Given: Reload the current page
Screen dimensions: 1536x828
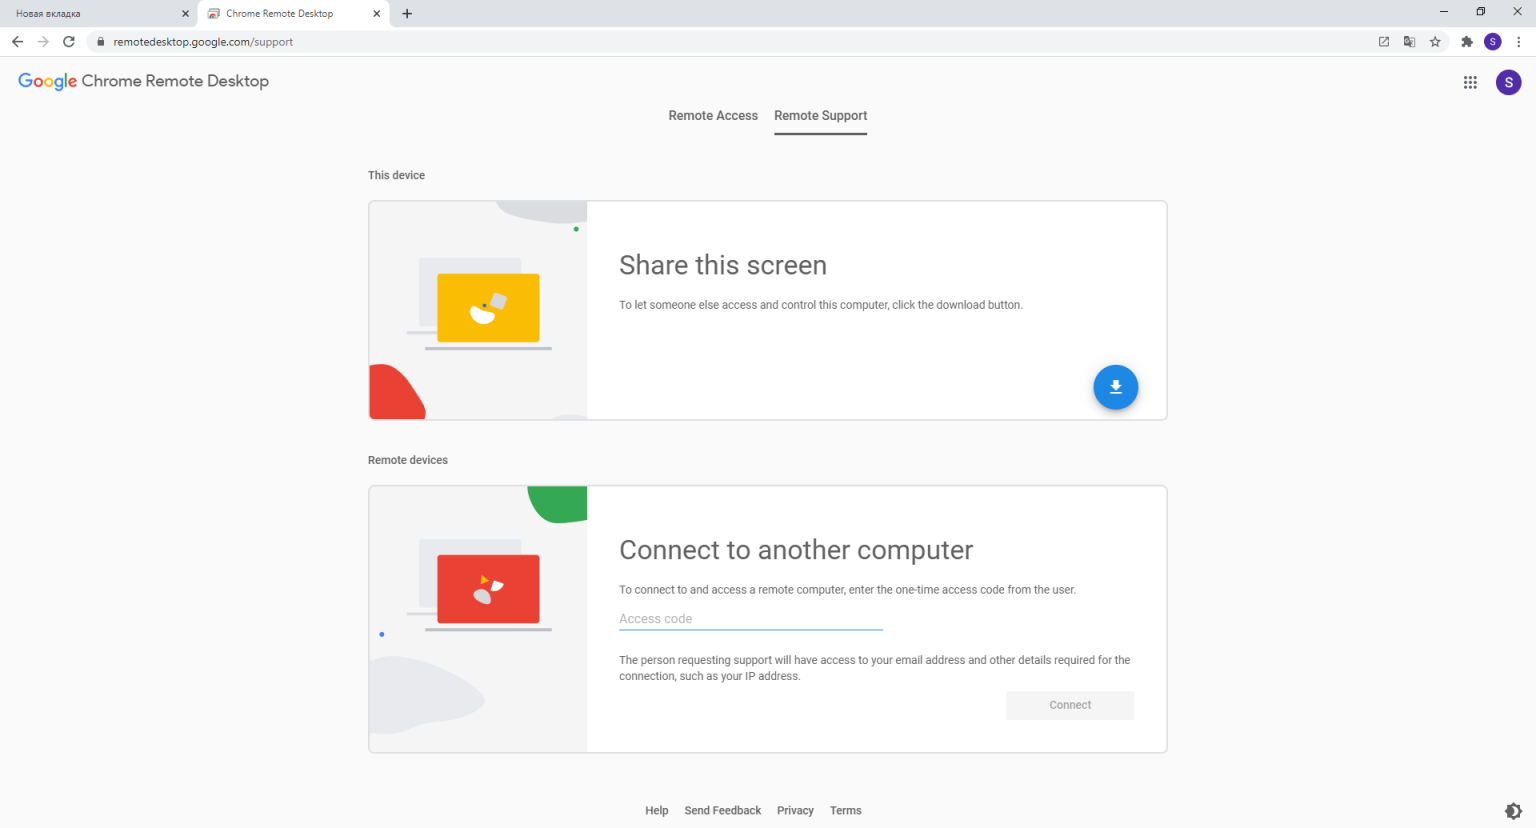Looking at the screenshot, I should pyautogui.click(x=69, y=42).
